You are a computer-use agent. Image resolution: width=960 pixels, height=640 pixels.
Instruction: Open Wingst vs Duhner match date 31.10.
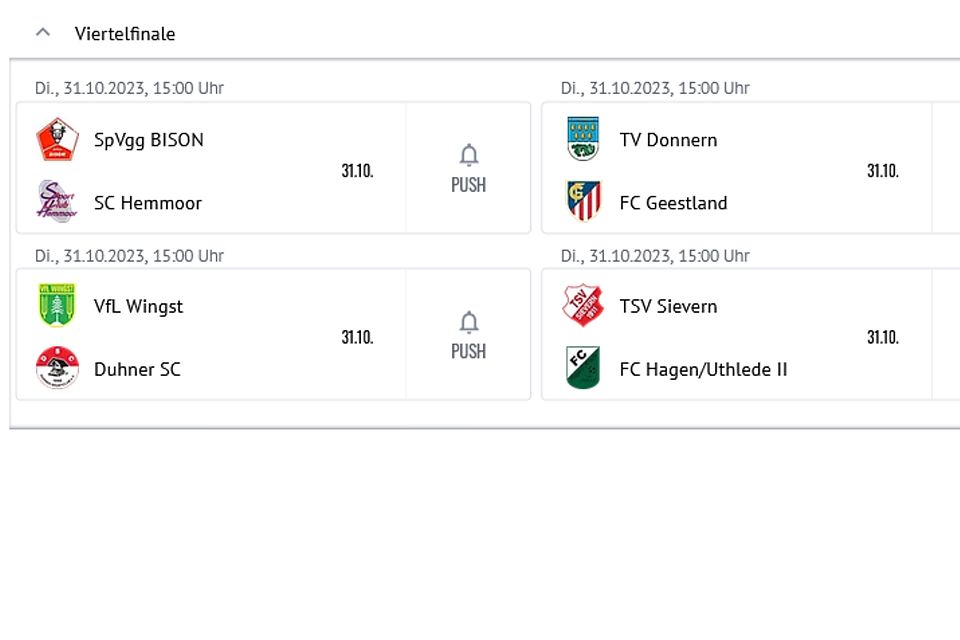pyautogui.click(x=358, y=337)
